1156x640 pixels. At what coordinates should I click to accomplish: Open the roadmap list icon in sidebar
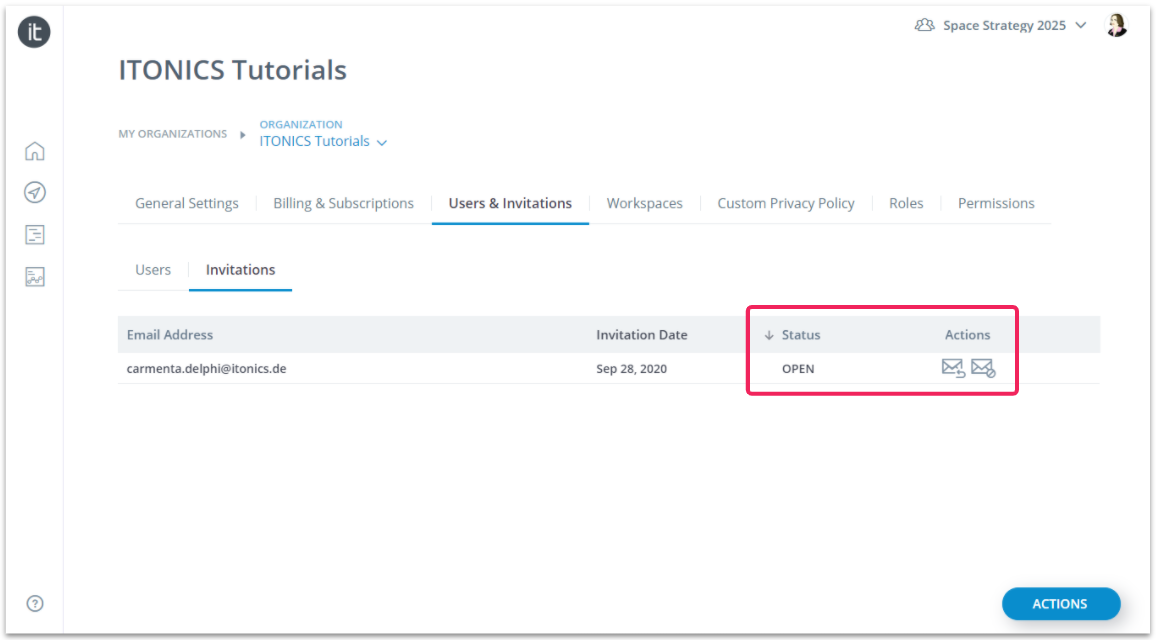click(35, 234)
